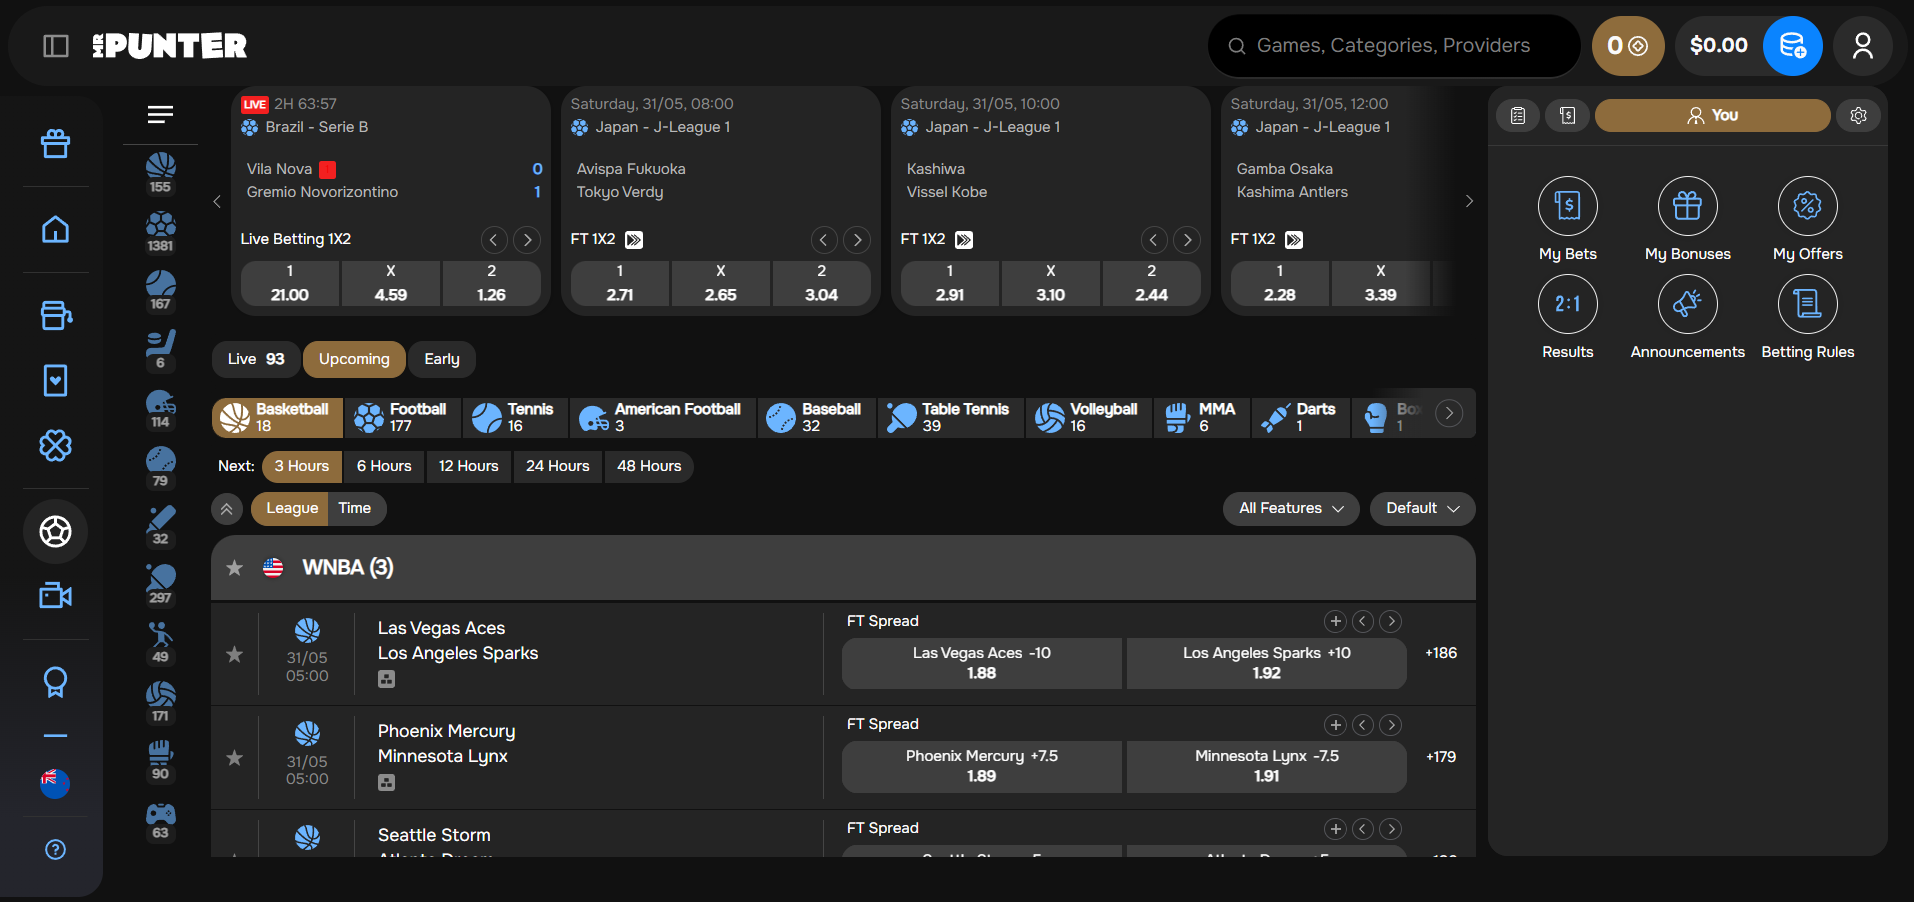Open My Offers percent icon
The image size is (1914, 902).
[1807, 206]
